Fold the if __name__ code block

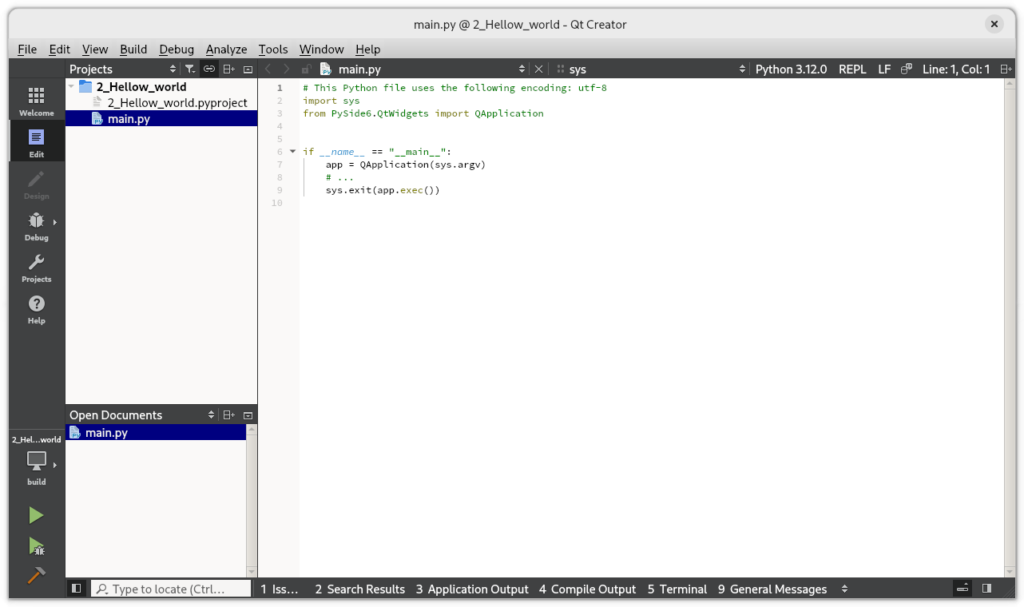point(293,152)
